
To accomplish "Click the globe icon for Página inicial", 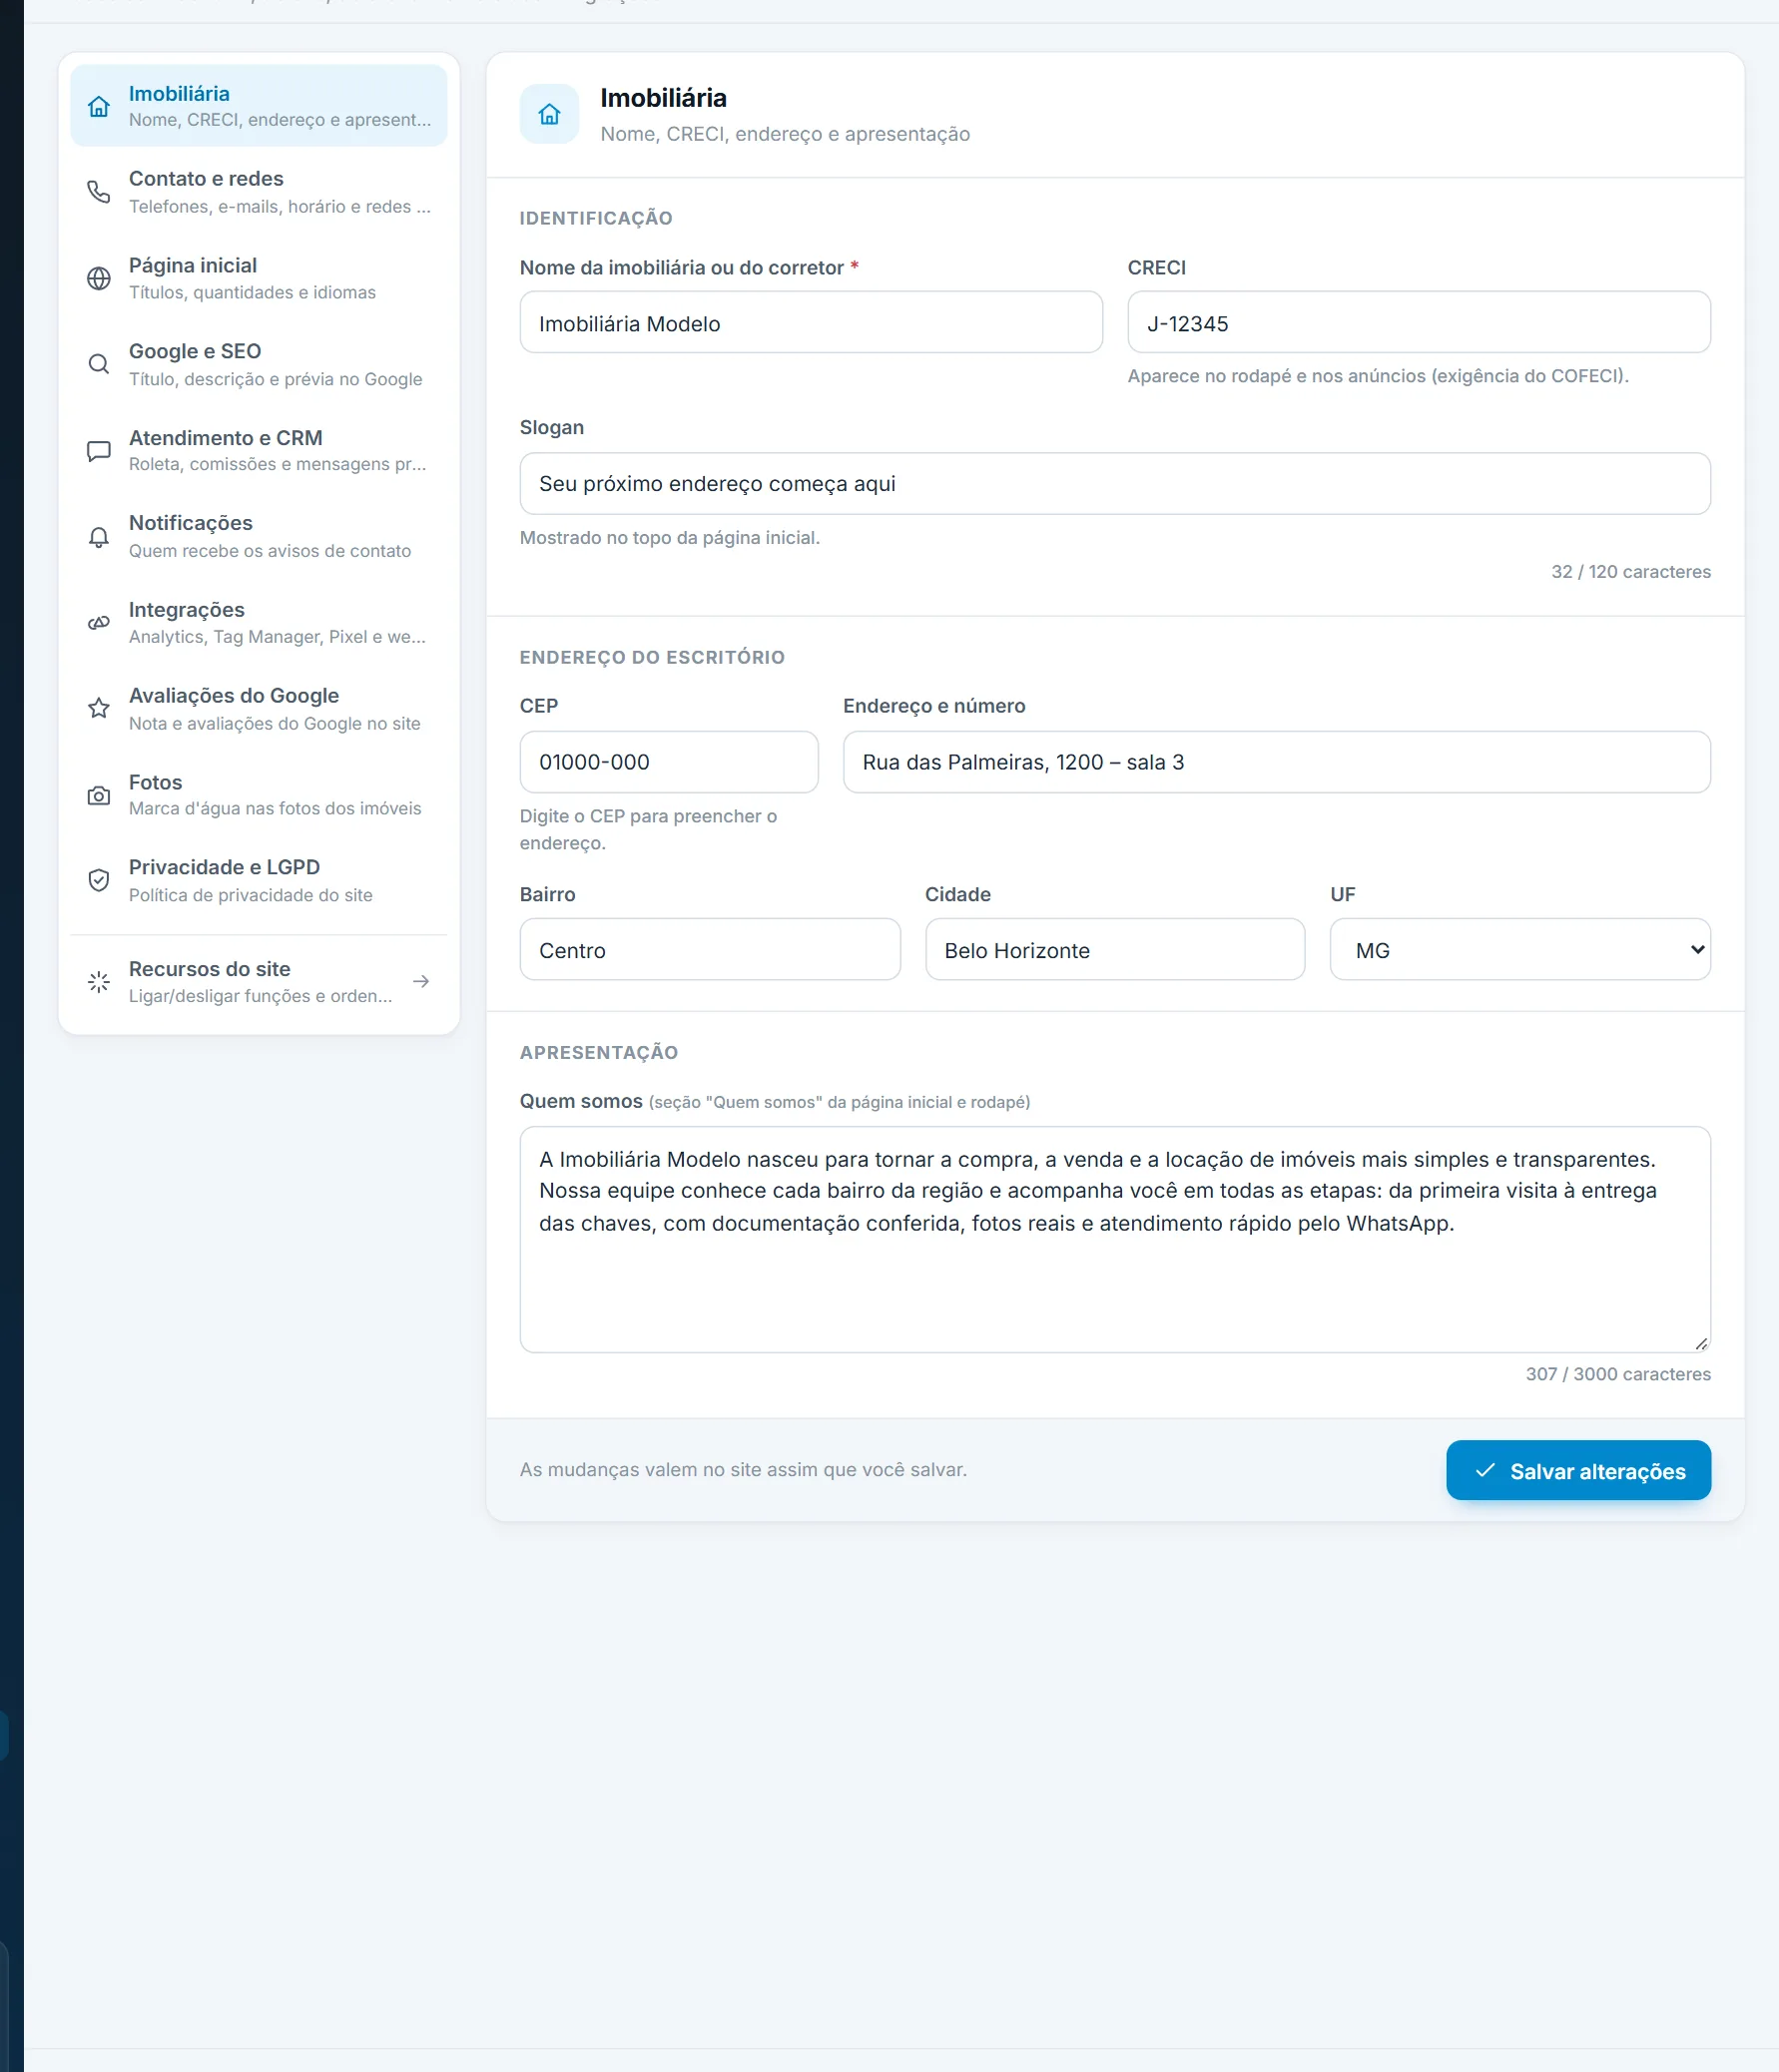I will 98,278.
